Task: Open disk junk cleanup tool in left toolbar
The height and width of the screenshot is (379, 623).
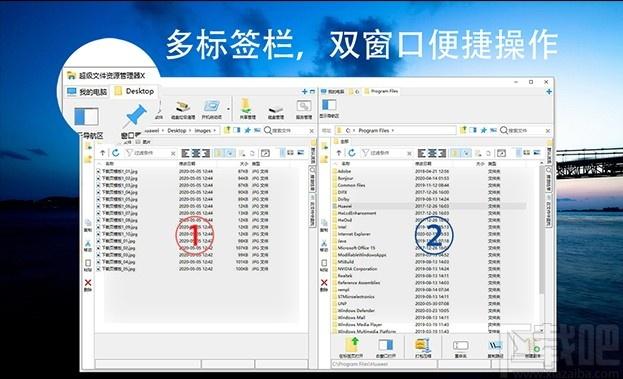Action: coord(183,109)
